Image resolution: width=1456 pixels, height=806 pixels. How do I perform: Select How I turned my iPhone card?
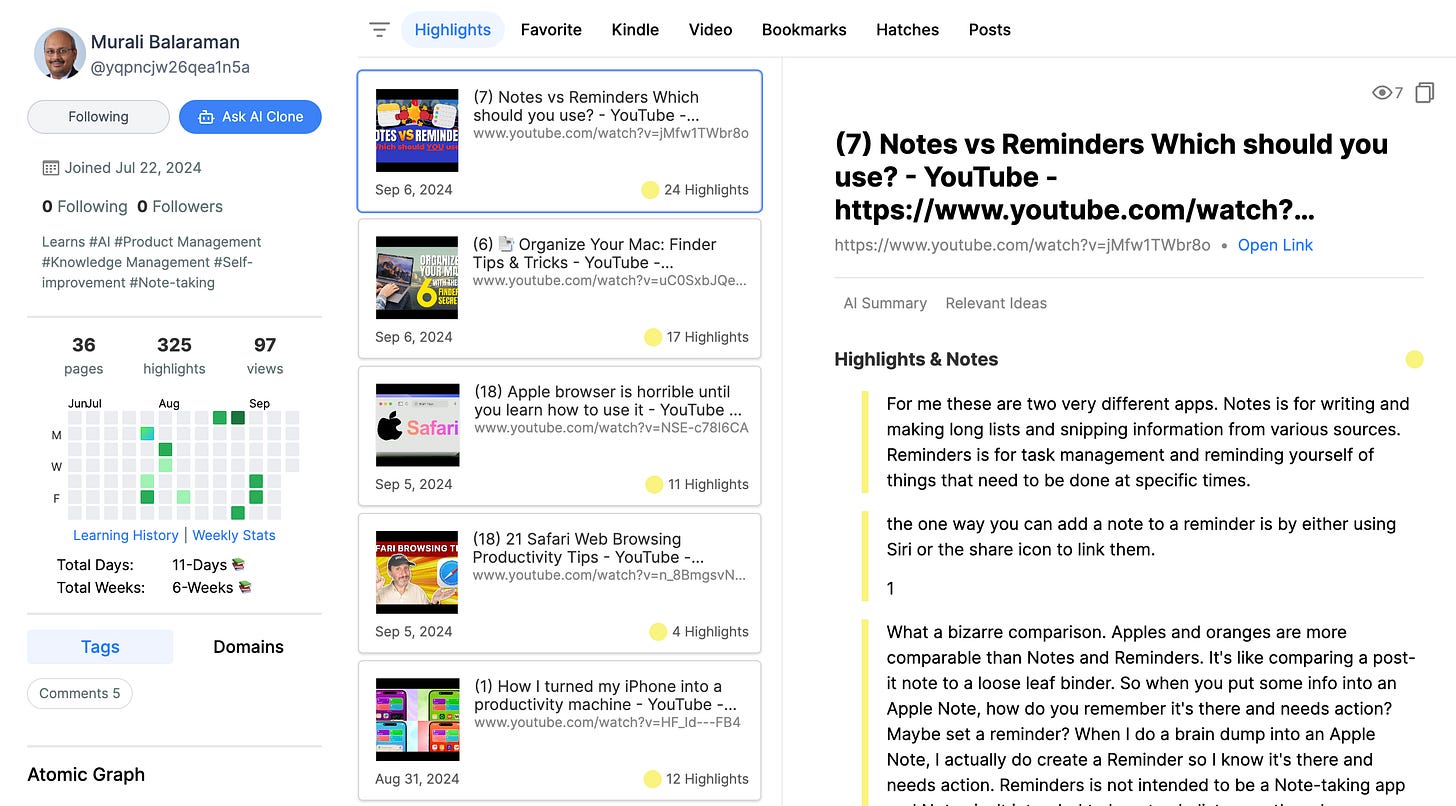[560, 731]
